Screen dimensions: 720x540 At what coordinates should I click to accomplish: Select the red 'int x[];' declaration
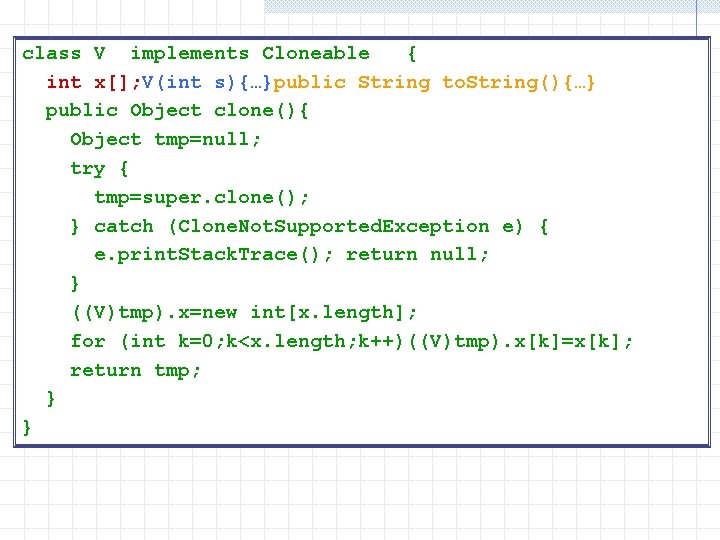coord(93,83)
